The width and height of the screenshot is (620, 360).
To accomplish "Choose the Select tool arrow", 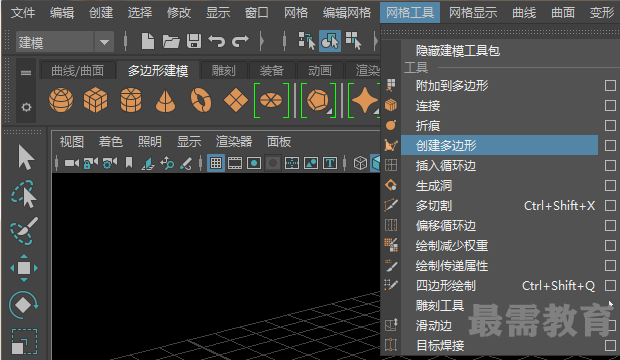I will tap(25, 157).
